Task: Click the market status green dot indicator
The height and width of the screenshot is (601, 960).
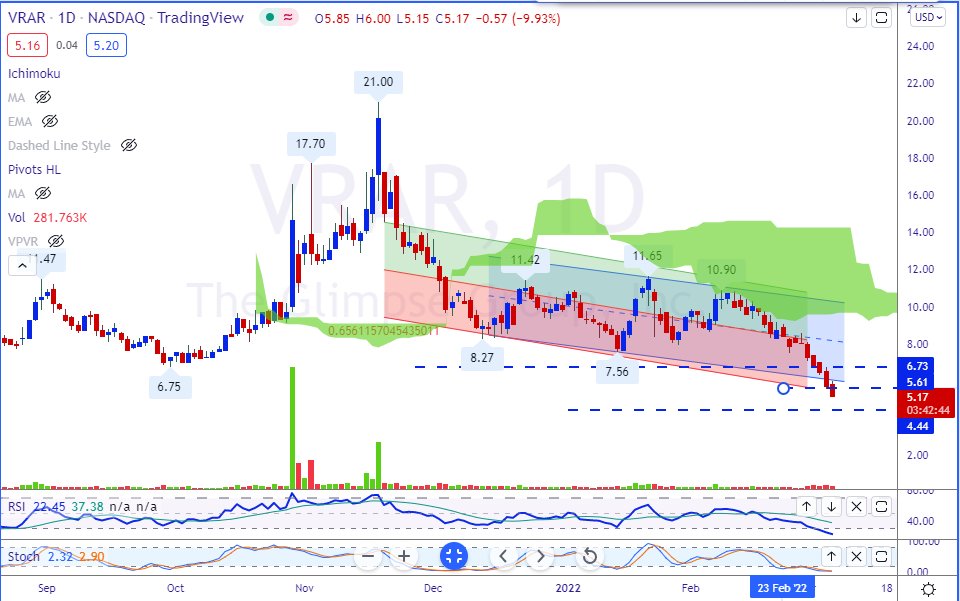Action: (269, 18)
